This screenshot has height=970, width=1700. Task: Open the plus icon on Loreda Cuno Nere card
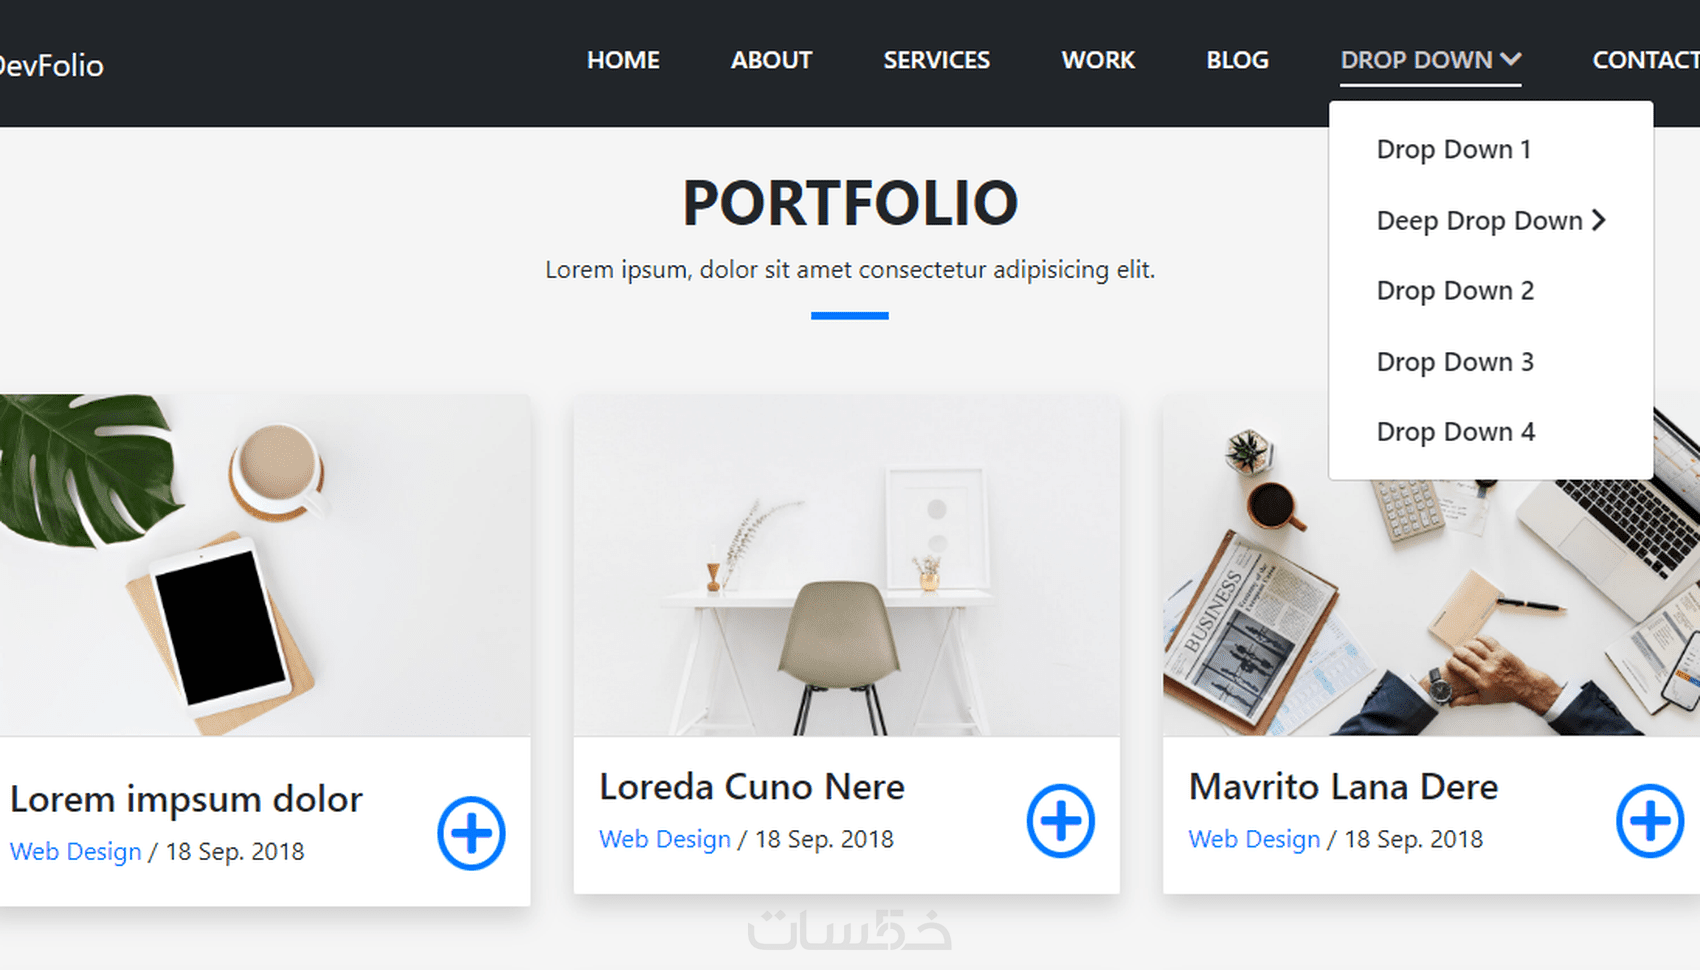[1061, 821]
